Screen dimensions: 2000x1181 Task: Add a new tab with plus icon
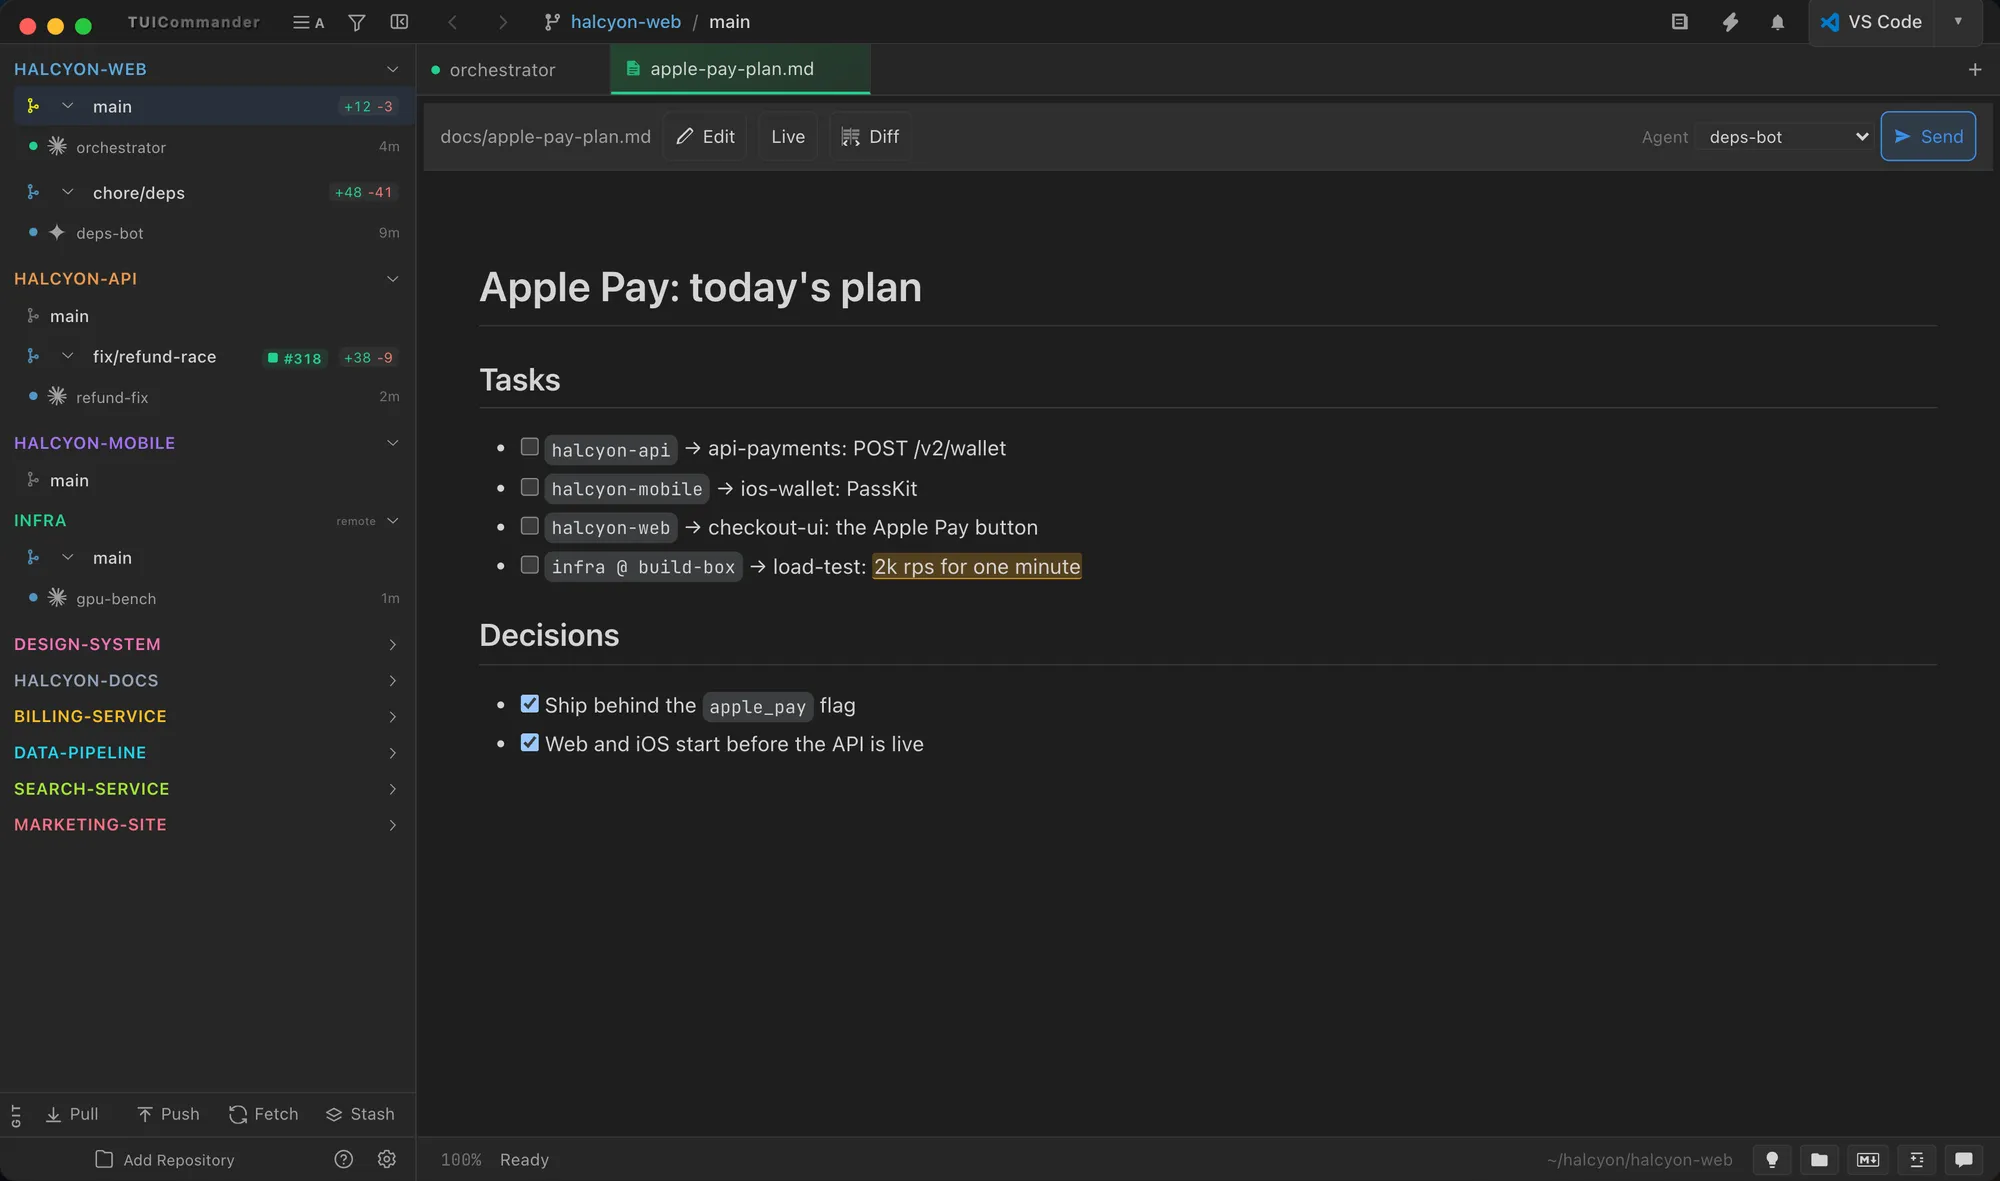(1975, 69)
